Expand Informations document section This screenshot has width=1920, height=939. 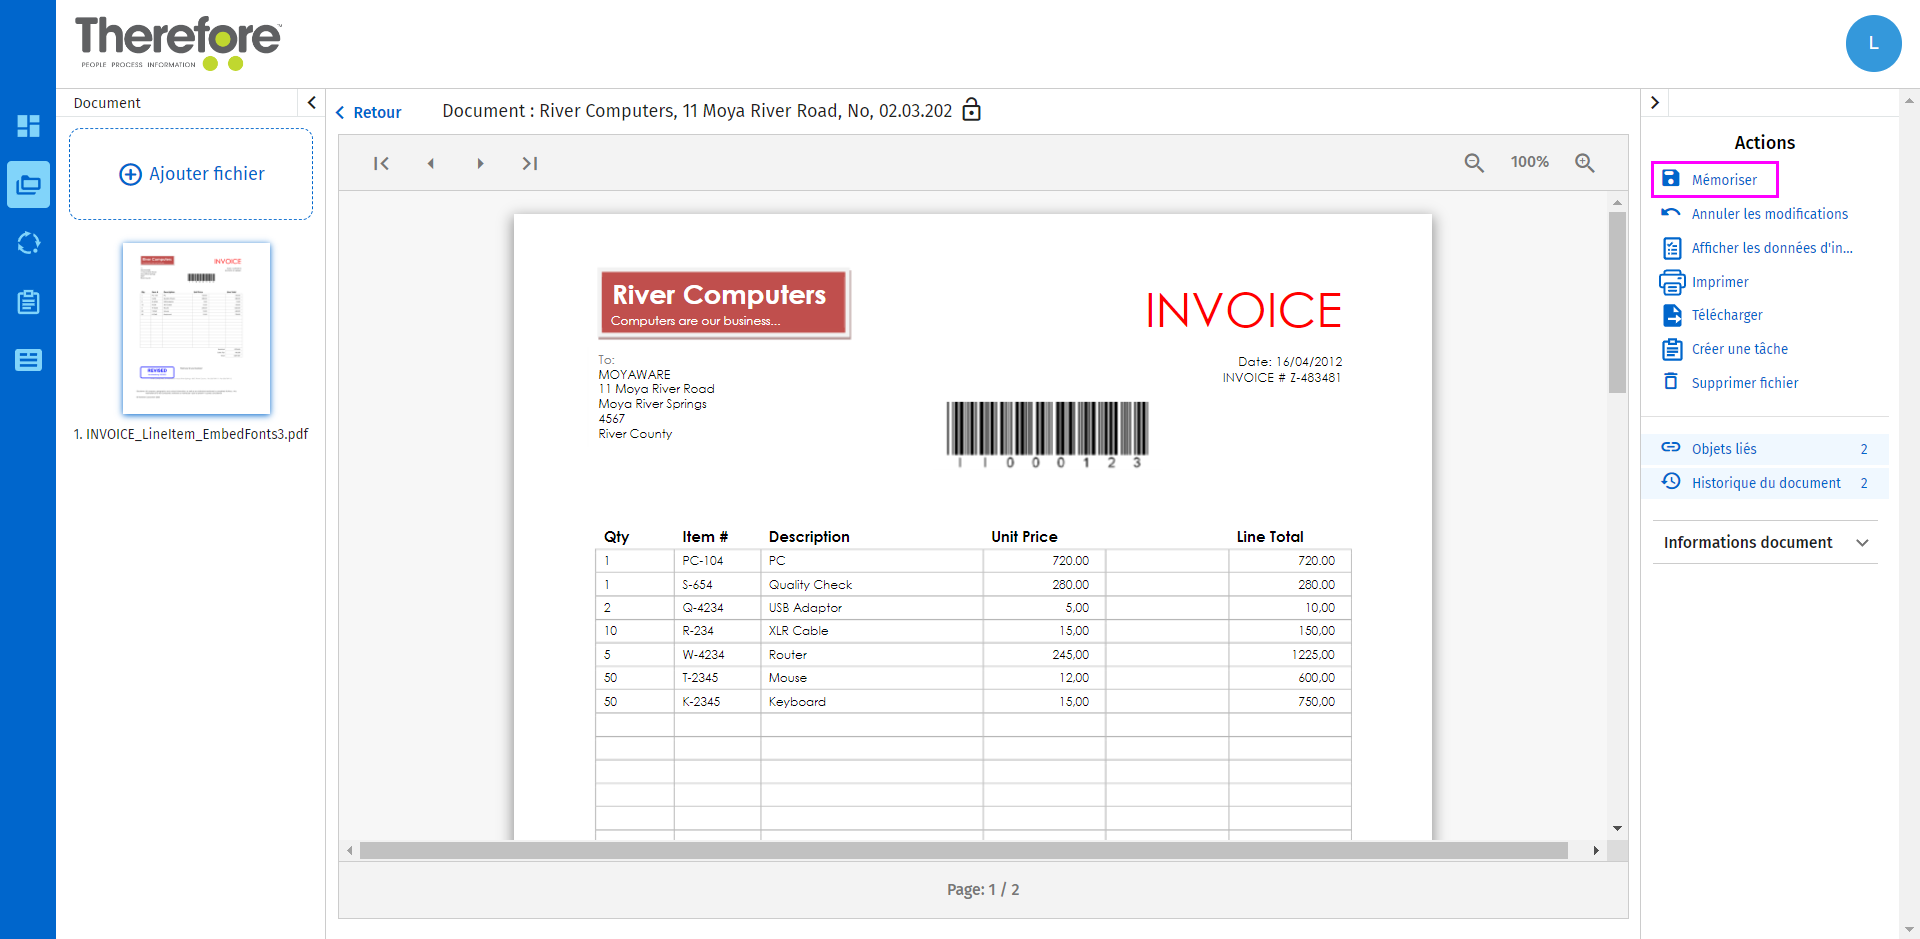coord(1765,542)
